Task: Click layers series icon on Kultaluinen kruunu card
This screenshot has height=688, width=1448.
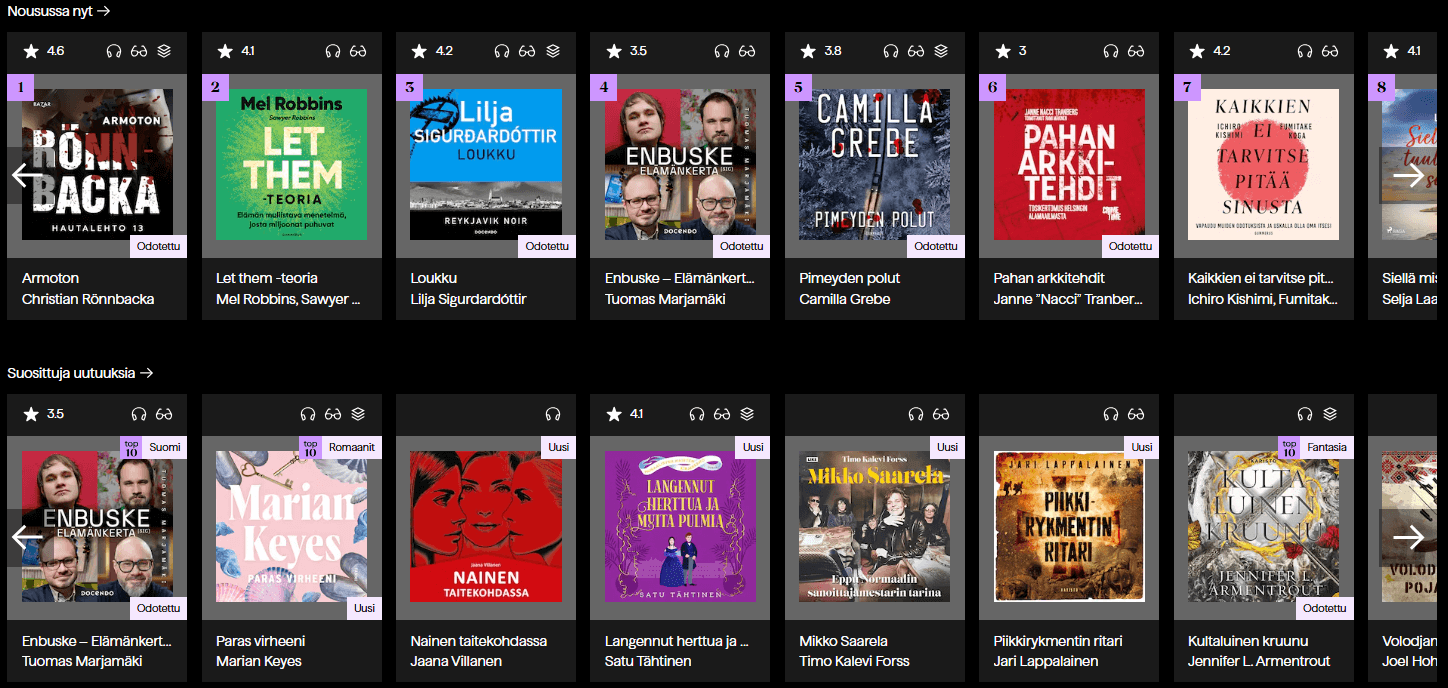Action: tap(1330, 414)
